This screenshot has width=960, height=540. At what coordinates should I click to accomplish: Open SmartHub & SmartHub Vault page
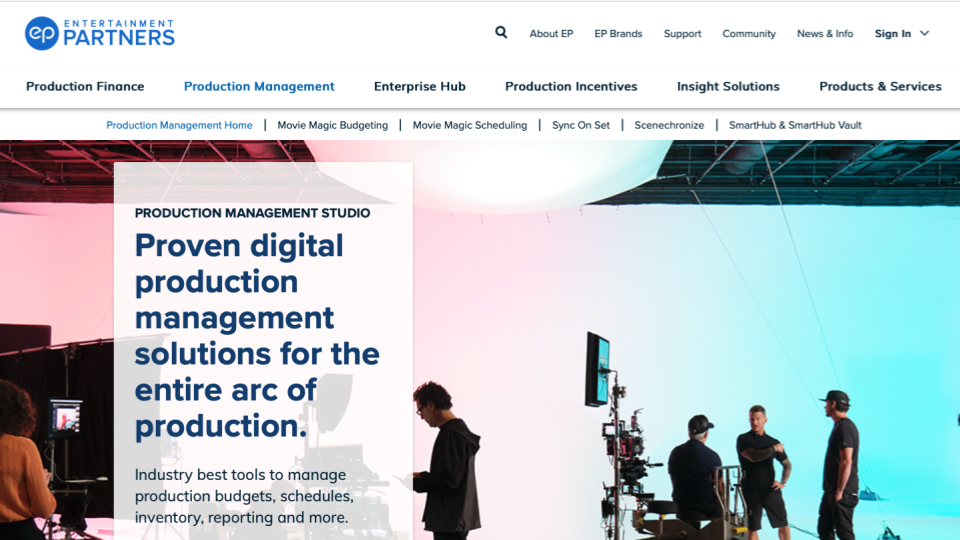point(795,125)
